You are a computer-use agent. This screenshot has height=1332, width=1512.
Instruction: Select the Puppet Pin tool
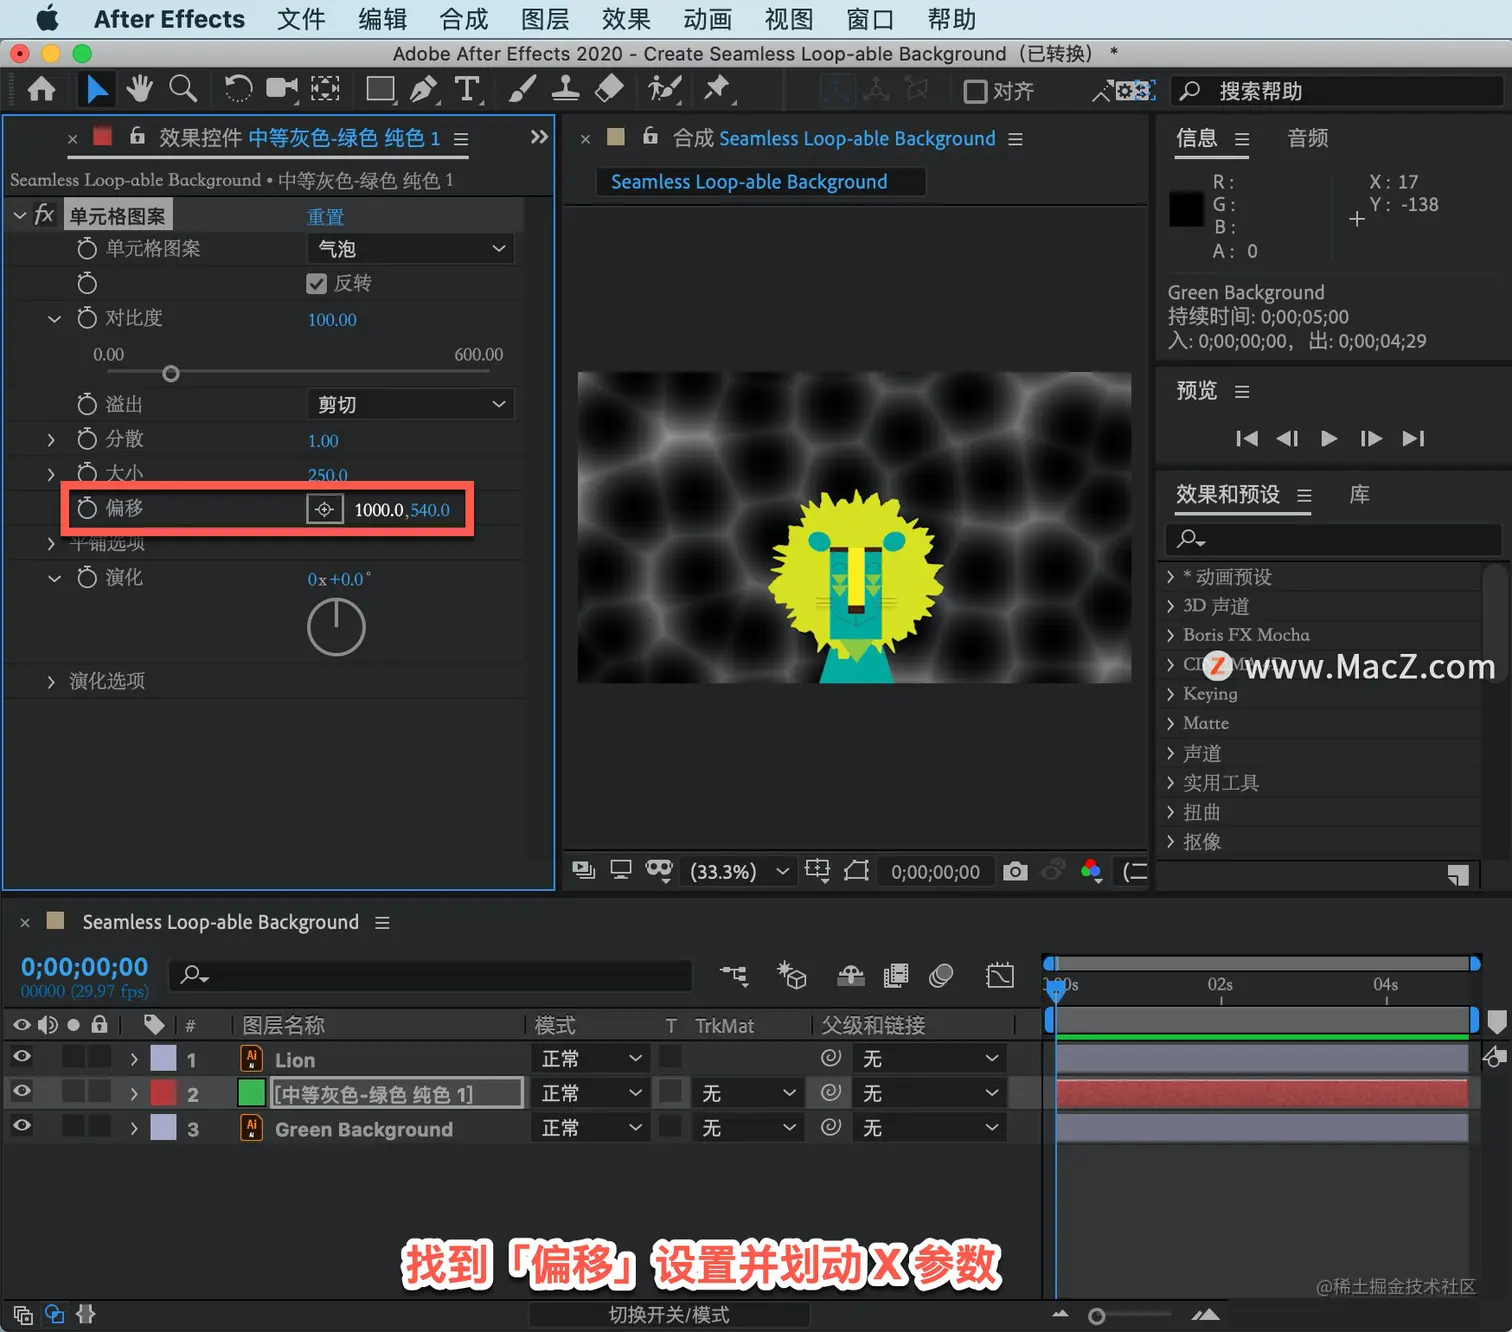coord(716,90)
